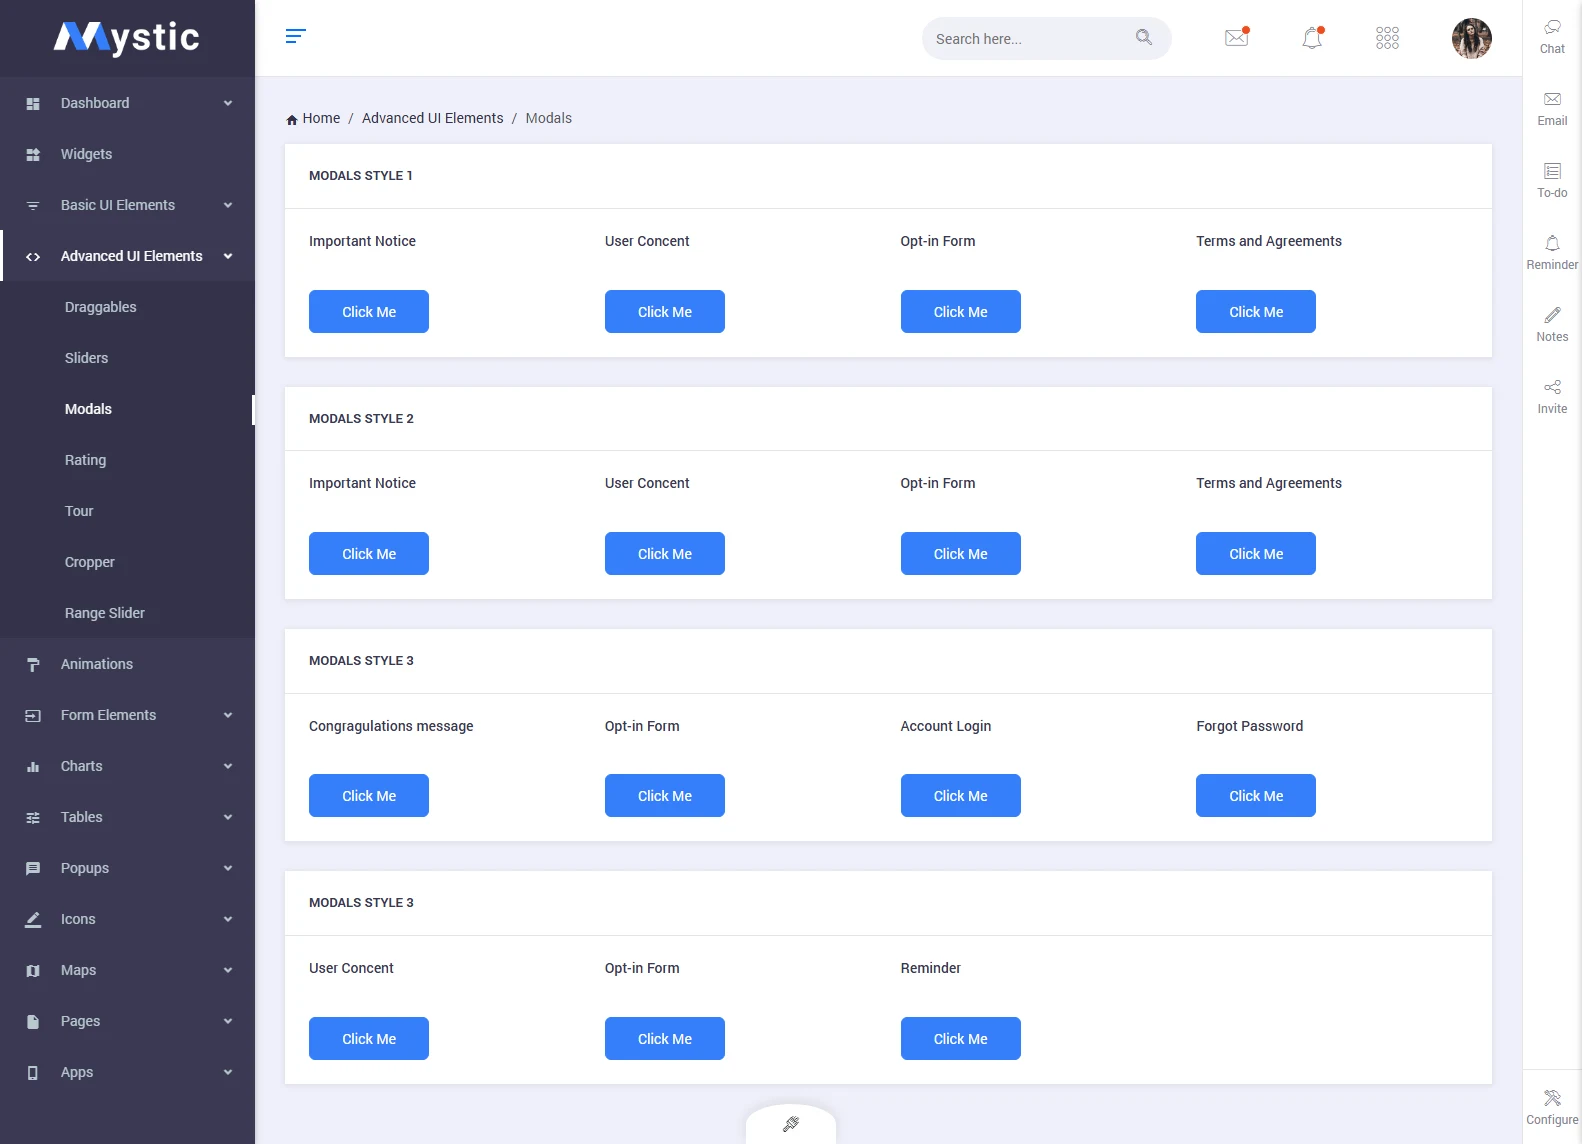This screenshot has height=1144, width=1582.
Task: Expand the Dashboard menu chevron
Action: tap(228, 103)
